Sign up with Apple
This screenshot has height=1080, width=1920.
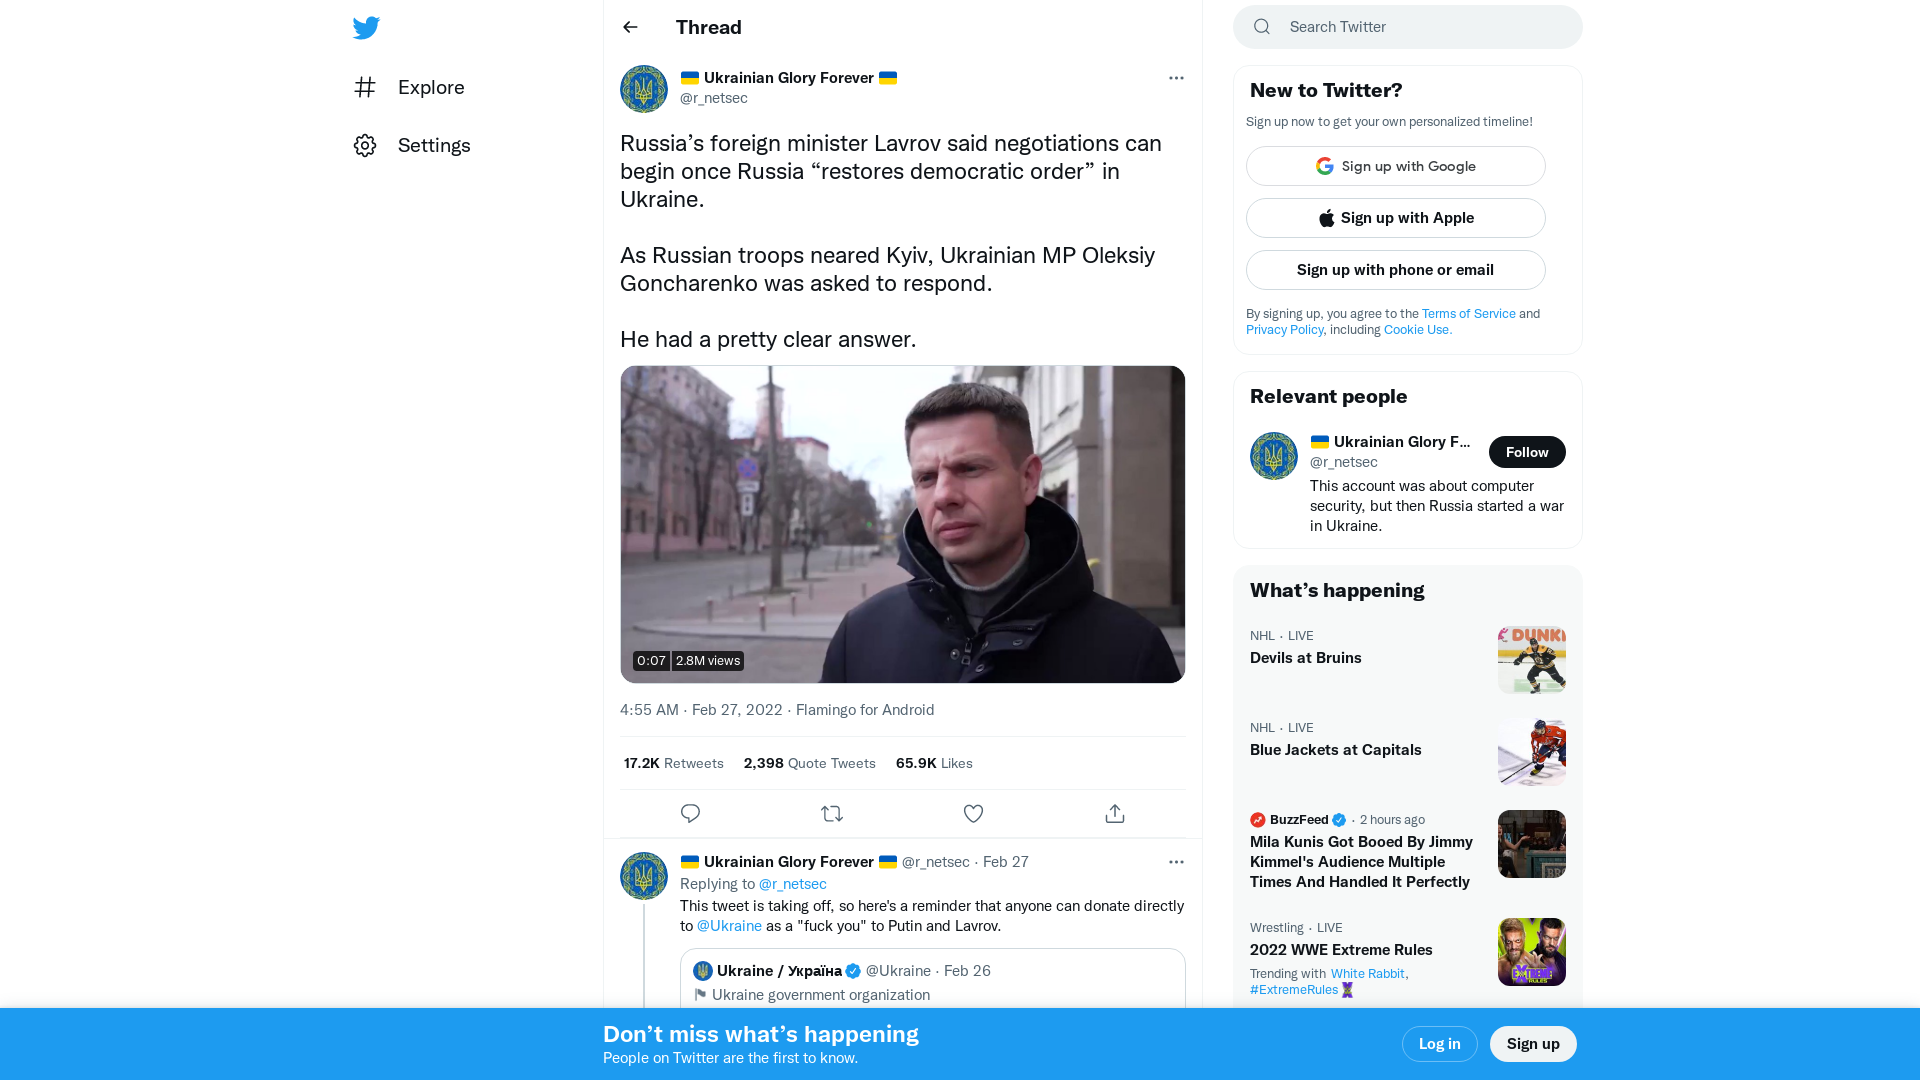1396,218
